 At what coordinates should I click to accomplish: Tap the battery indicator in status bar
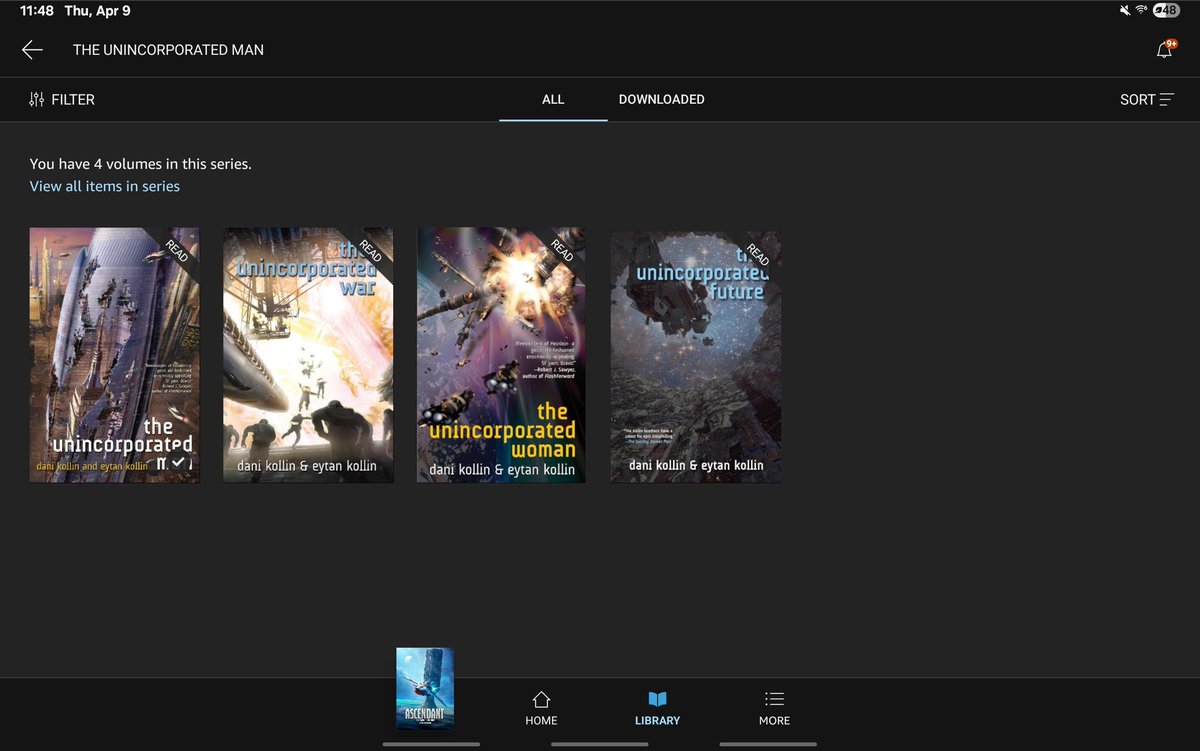point(1166,10)
